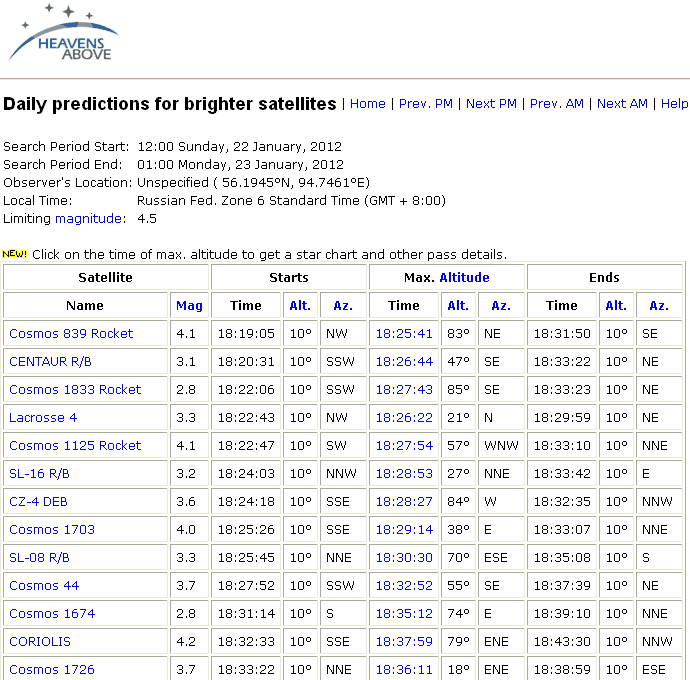Select the ESE max azimuth cell
The height and width of the screenshot is (680, 690).
click(501, 558)
